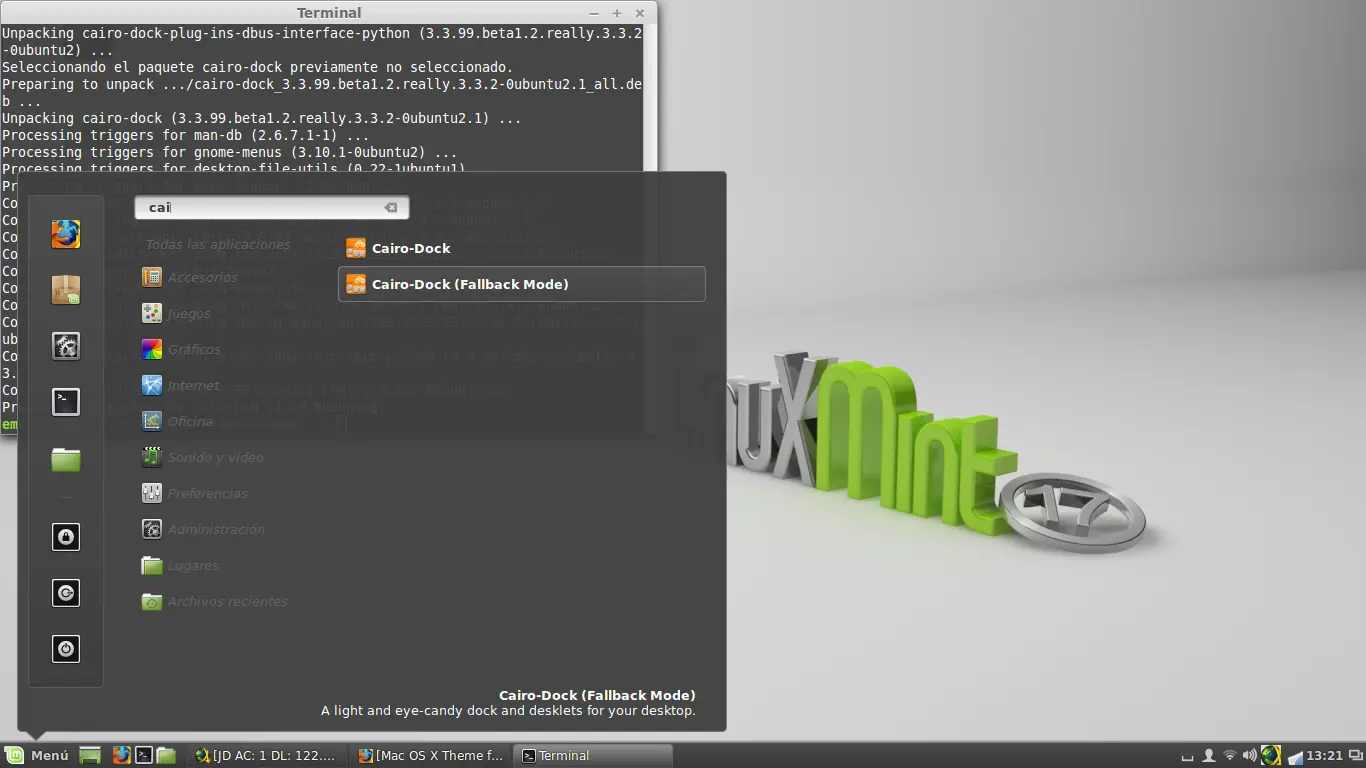Click the user account icon in the tray
The width and height of the screenshot is (1366, 768).
tap(1209, 755)
